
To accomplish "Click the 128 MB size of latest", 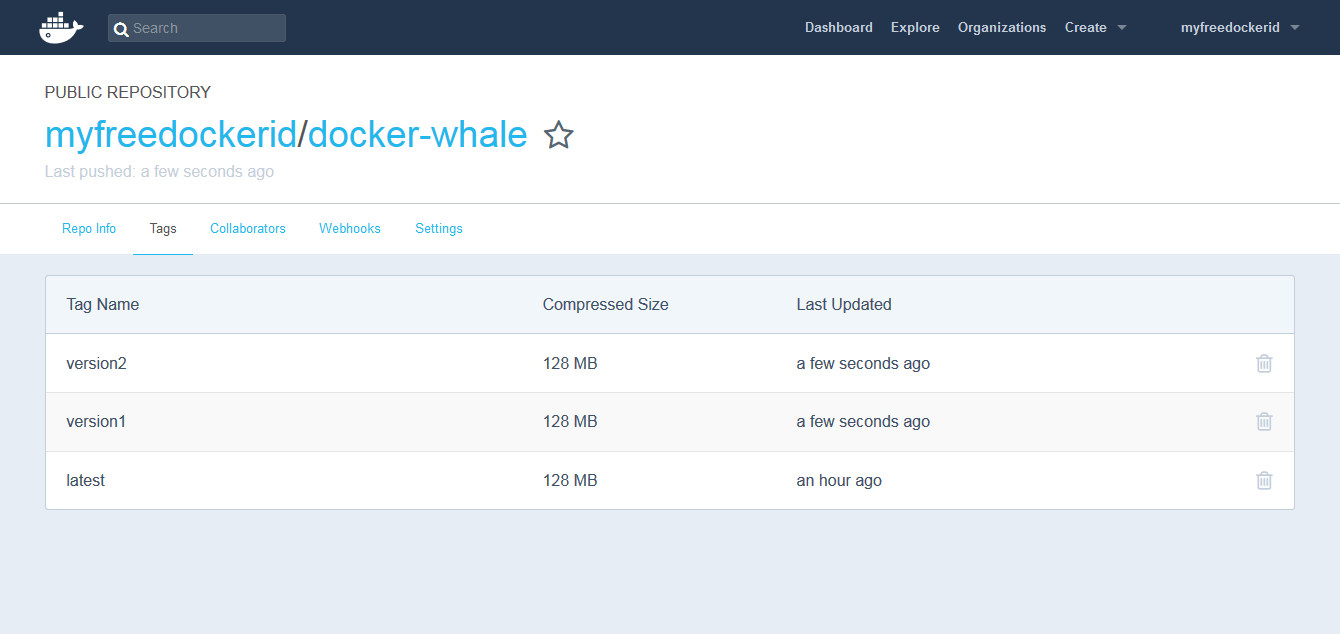I will coord(570,480).
